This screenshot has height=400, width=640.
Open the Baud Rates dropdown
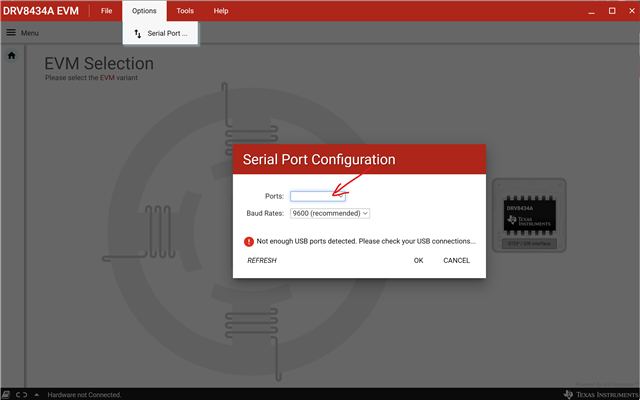pos(330,213)
